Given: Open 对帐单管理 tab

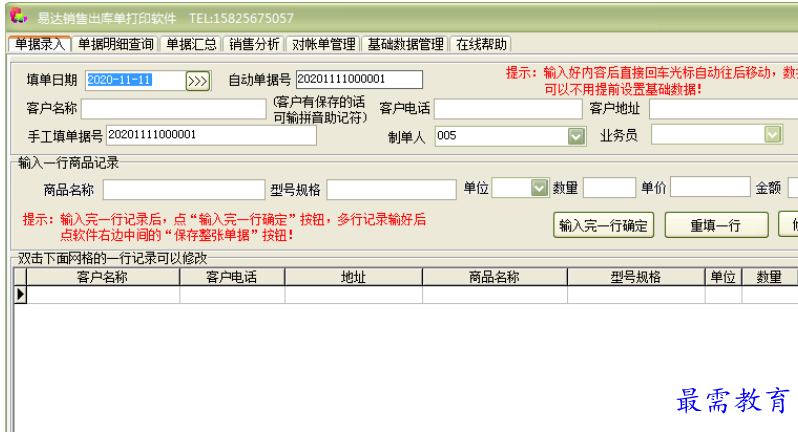Looking at the screenshot, I should click(x=323, y=44).
